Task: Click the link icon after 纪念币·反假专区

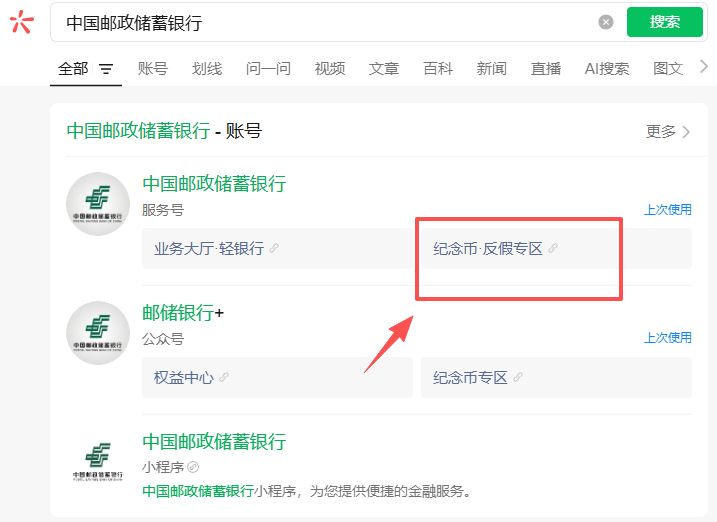Action: pos(553,248)
